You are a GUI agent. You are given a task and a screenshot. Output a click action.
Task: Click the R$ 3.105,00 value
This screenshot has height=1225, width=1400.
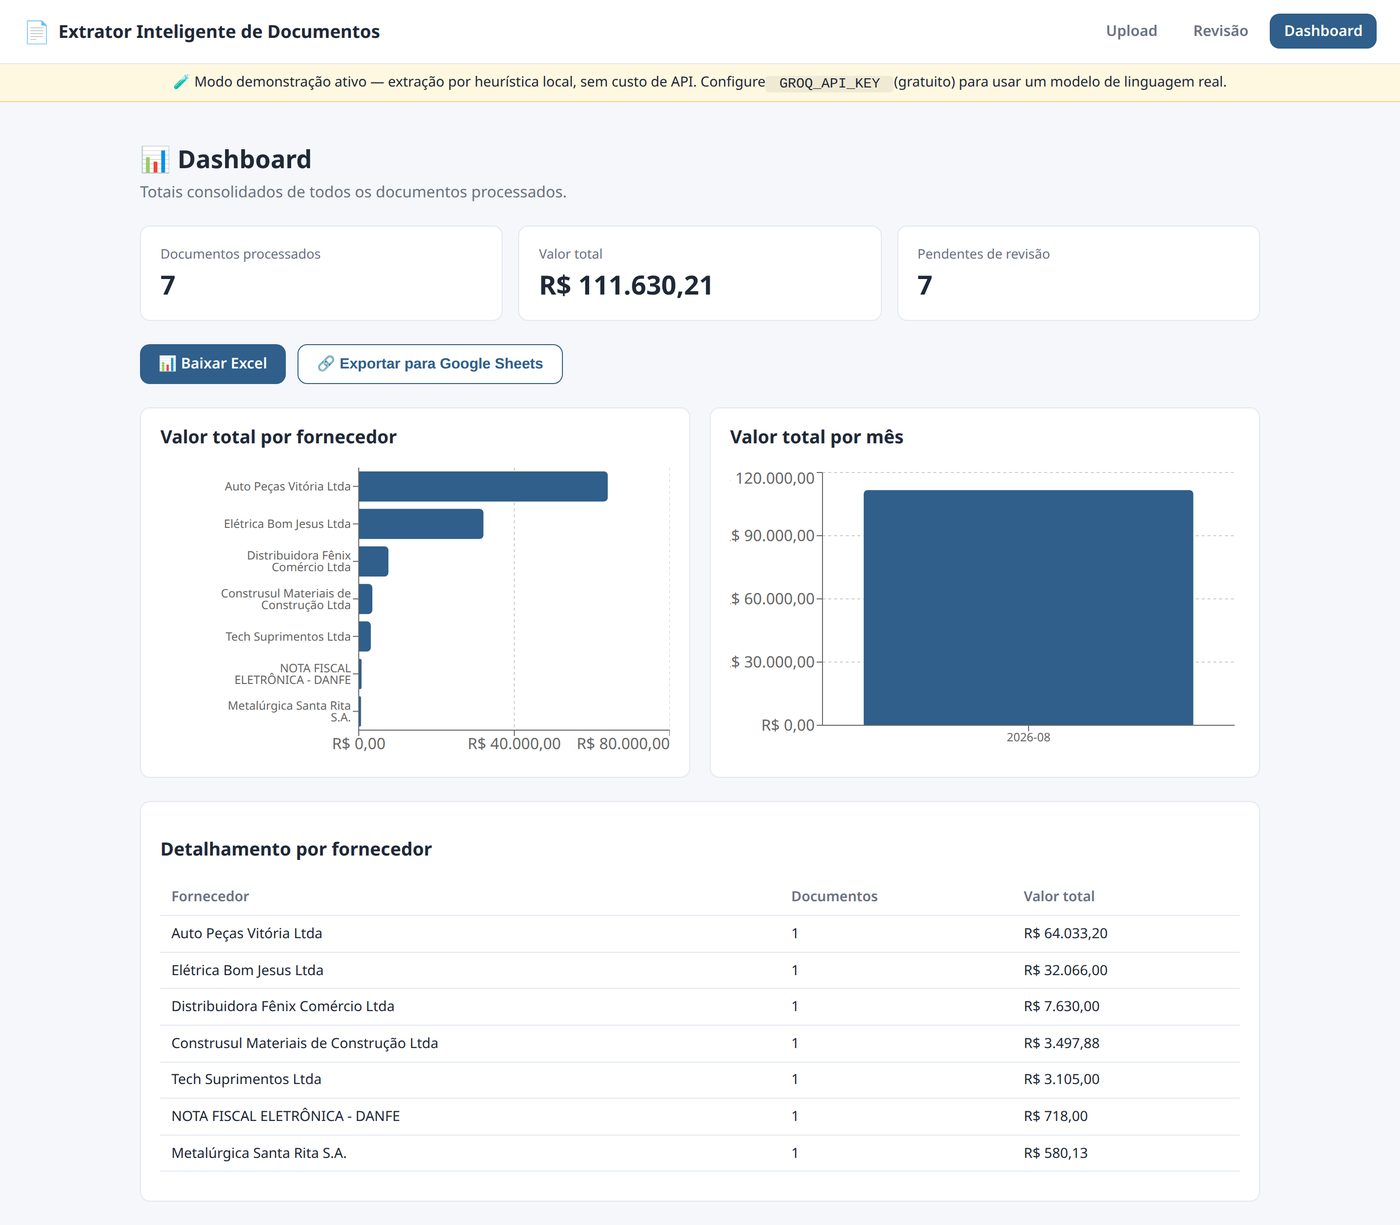1061,1079
